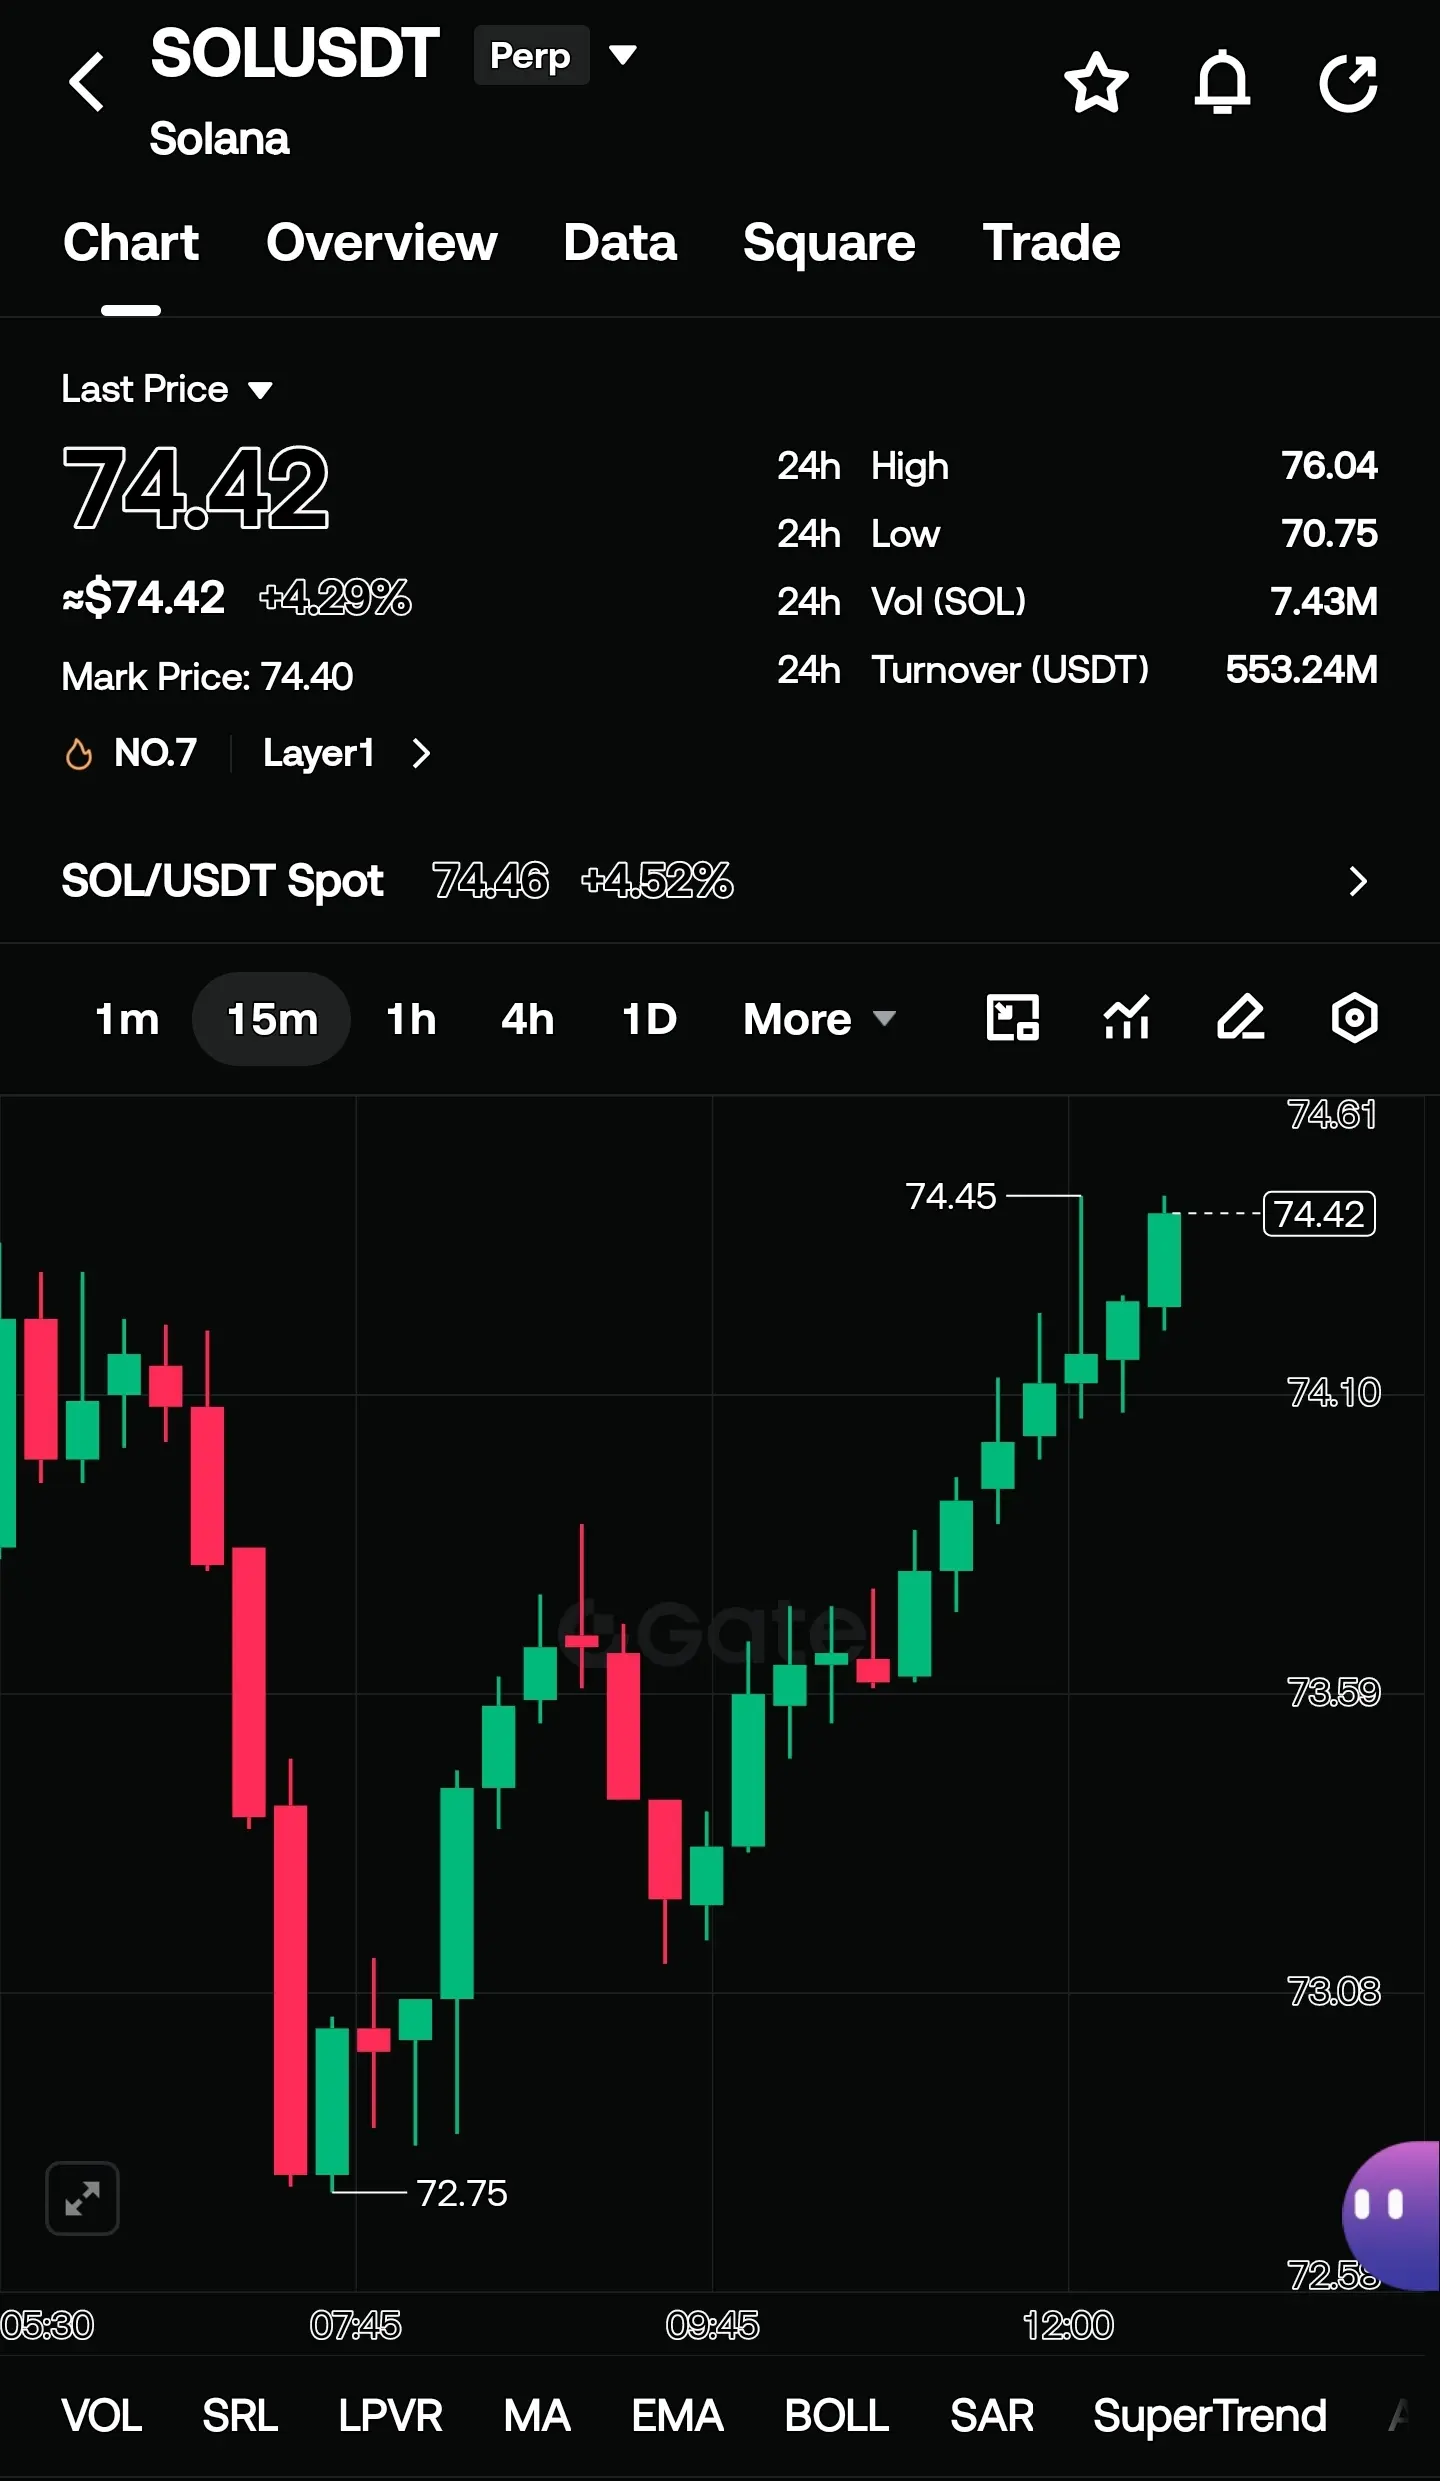Switch to the Overview tab
The image size is (1440, 2481).
coord(381,243)
